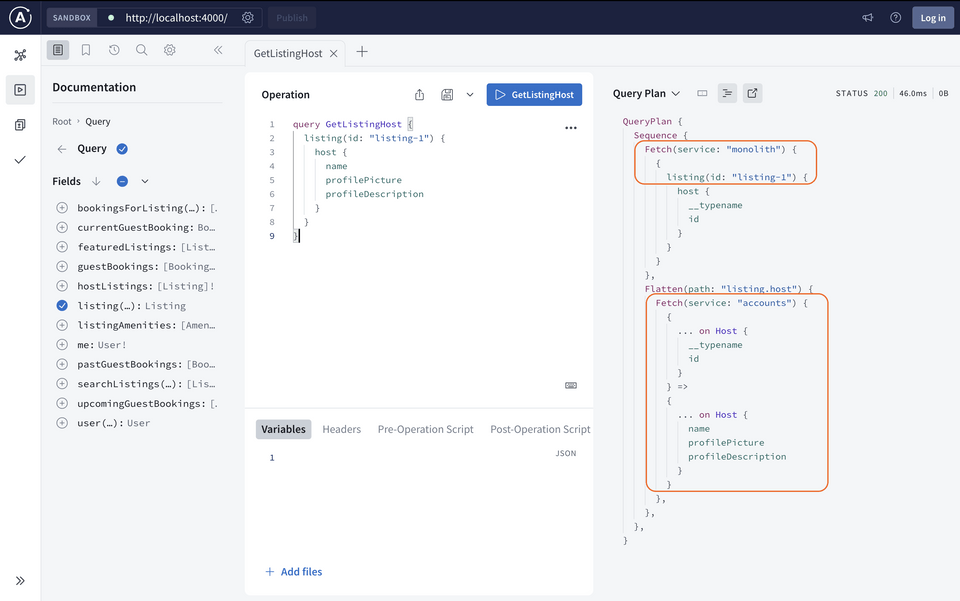Deselect the Query checkmark next to Query heading
Screen dimensions: 960x601
coord(122,148)
